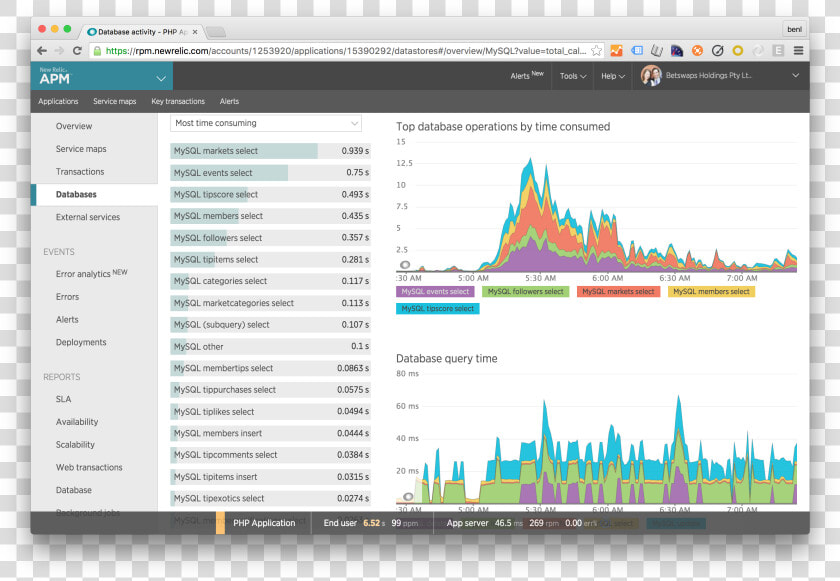The image size is (840, 581).
Task: Open the Most time consuming sort dropdown
Action: pyautogui.click(x=266, y=123)
